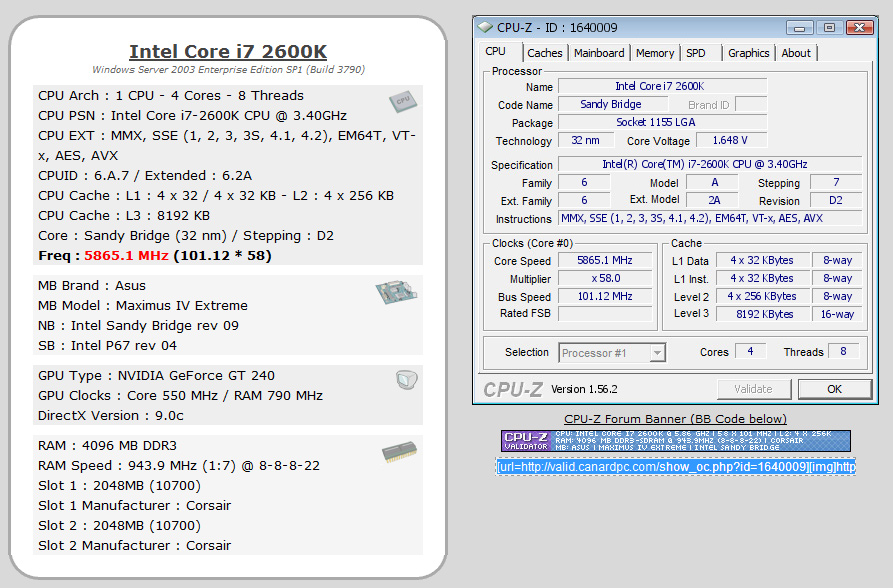Click the BB code URL text field

point(675,467)
